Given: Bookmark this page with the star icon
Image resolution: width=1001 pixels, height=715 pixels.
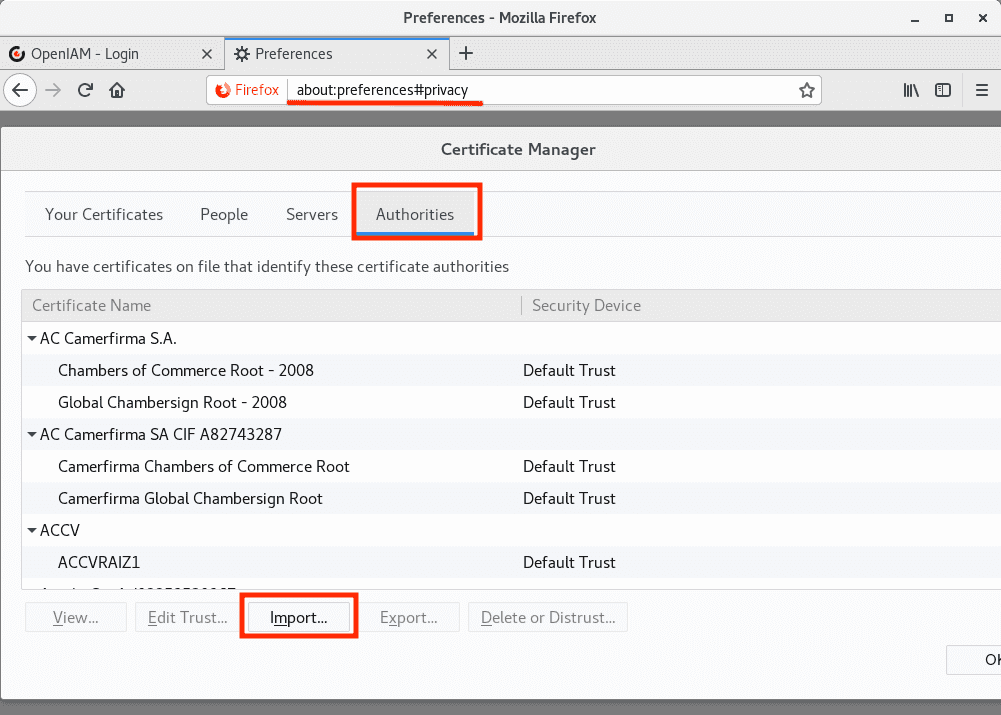Looking at the screenshot, I should 806,90.
